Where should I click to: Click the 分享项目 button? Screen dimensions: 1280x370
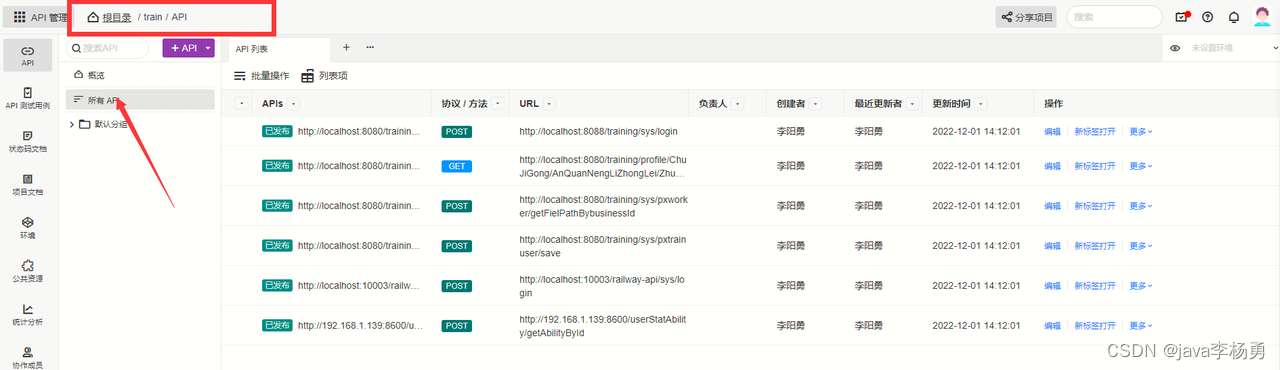[x=1027, y=17]
